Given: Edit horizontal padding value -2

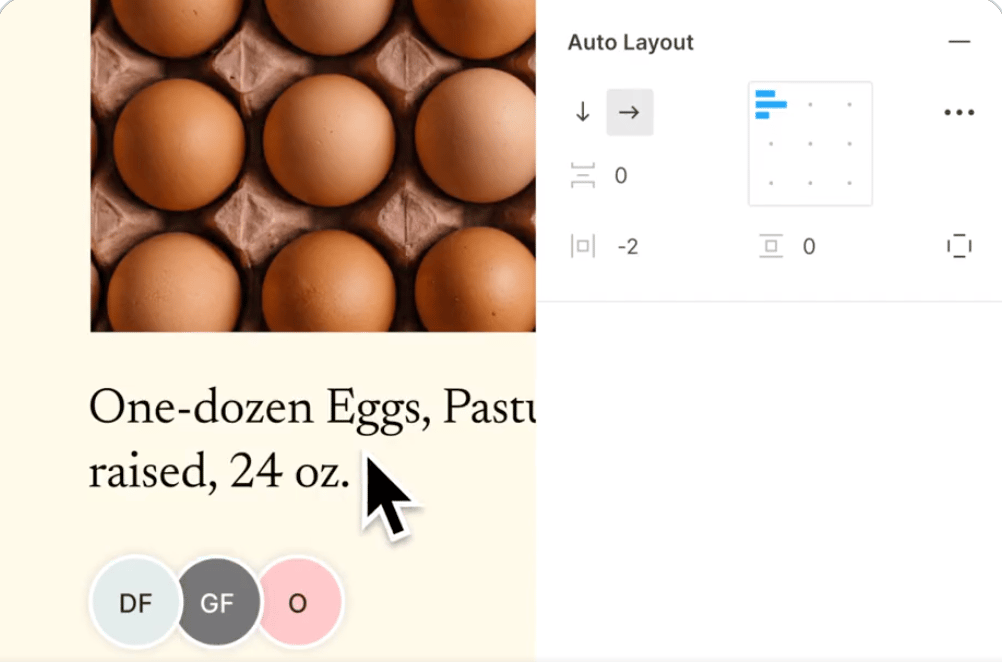Looking at the screenshot, I should click(628, 247).
